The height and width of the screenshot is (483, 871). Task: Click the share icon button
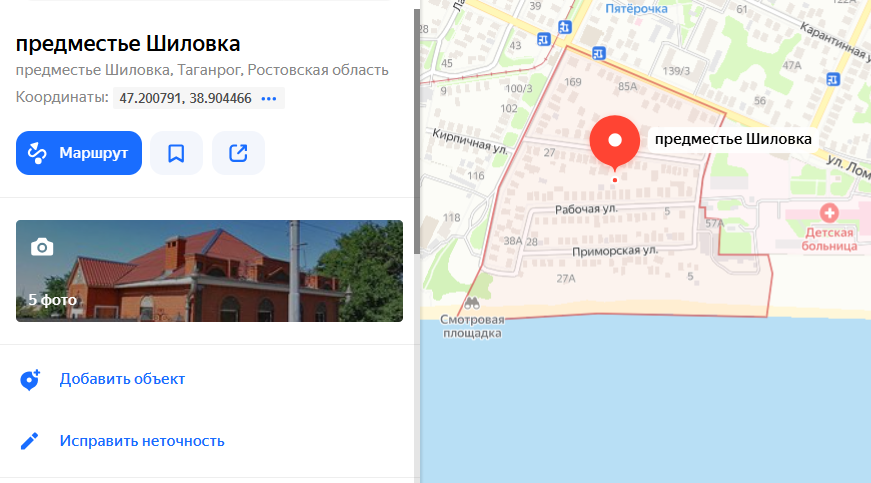pos(238,153)
